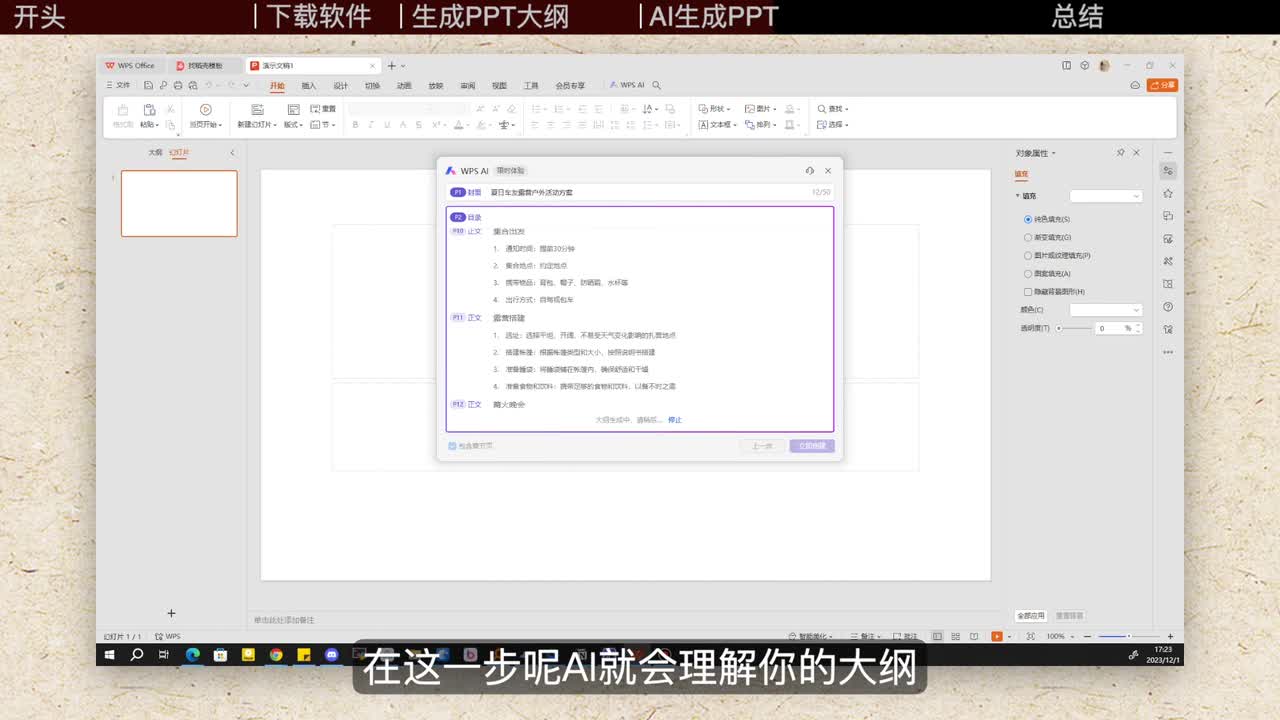Click the customer service headset icon in the WPS AI dialog
This screenshot has height=720, width=1280.
(809, 171)
